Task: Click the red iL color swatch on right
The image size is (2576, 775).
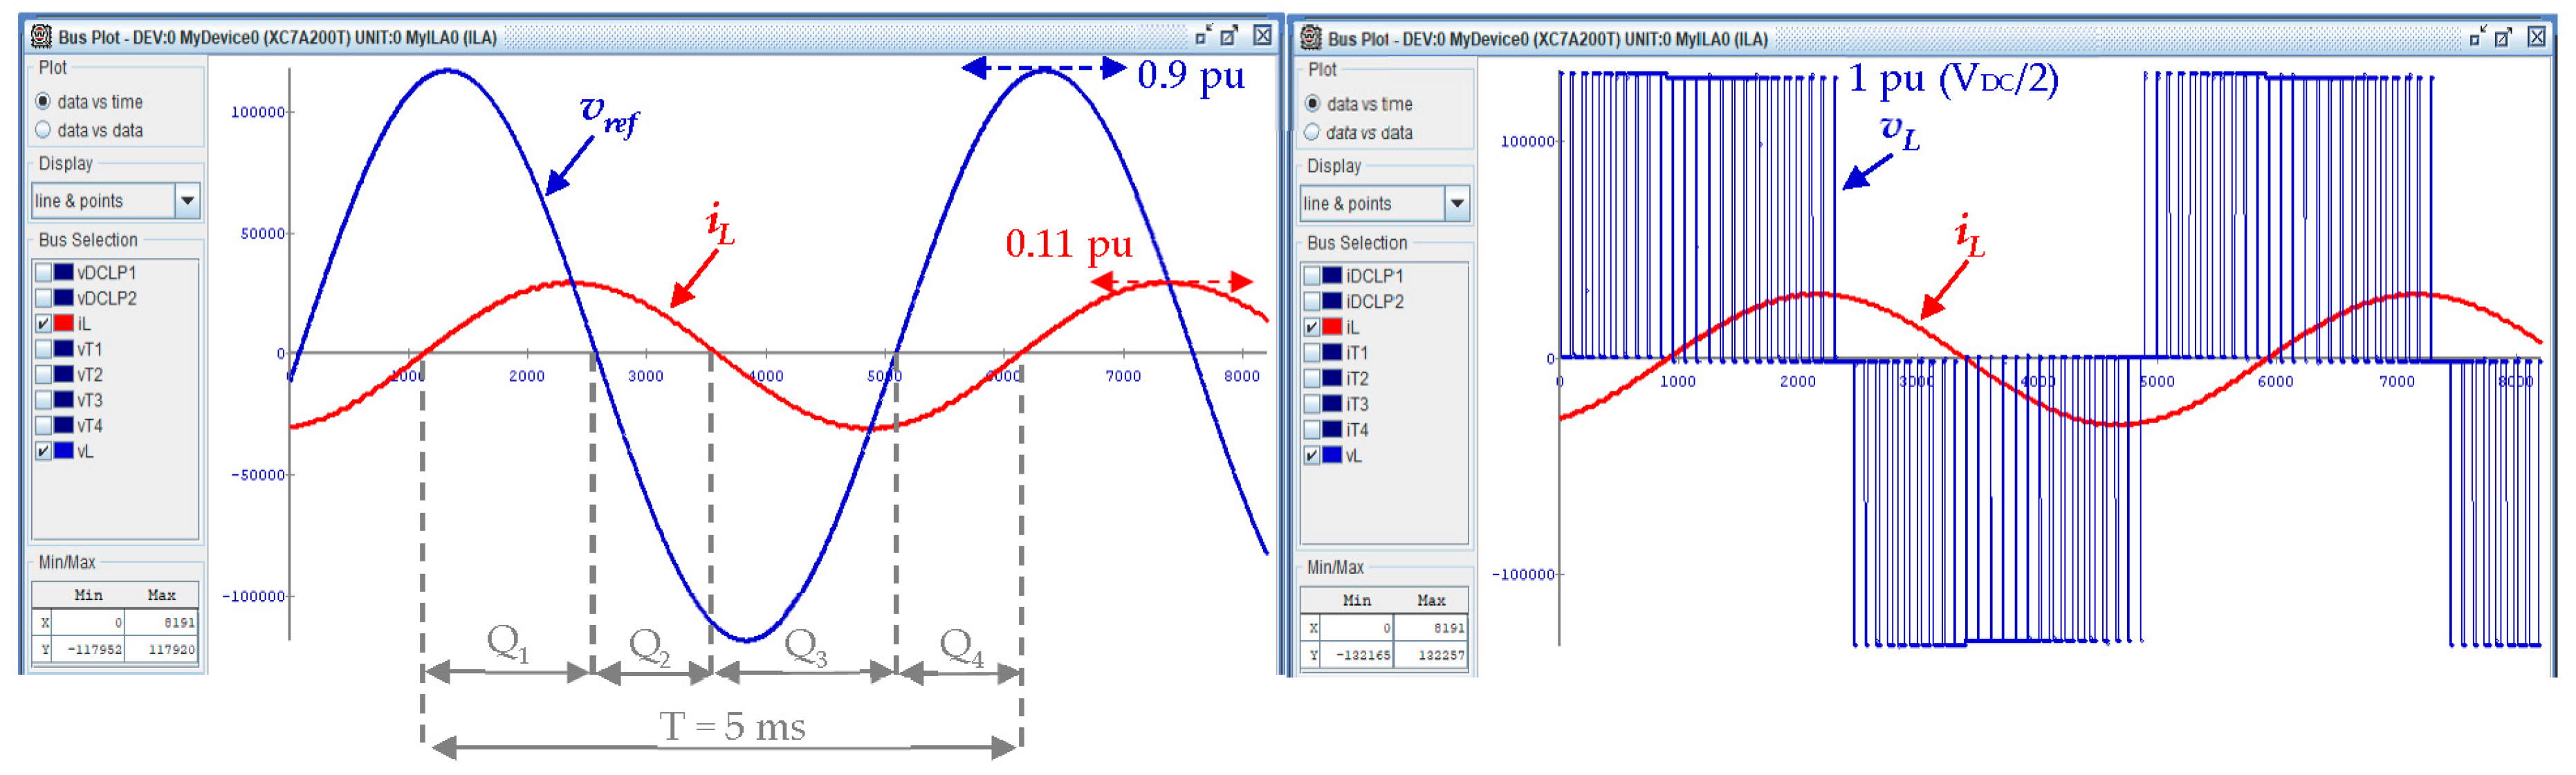Action: 1332,327
